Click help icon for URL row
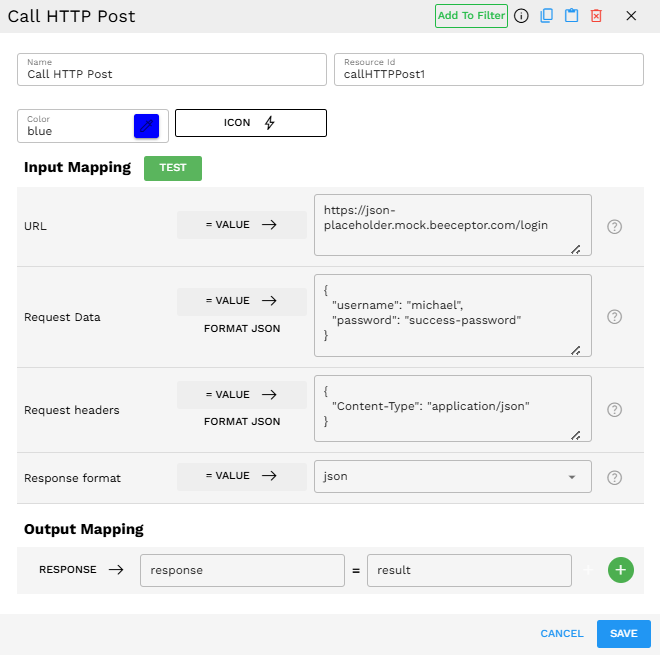The height and width of the screenshot is (655, 660). (615, 226)
